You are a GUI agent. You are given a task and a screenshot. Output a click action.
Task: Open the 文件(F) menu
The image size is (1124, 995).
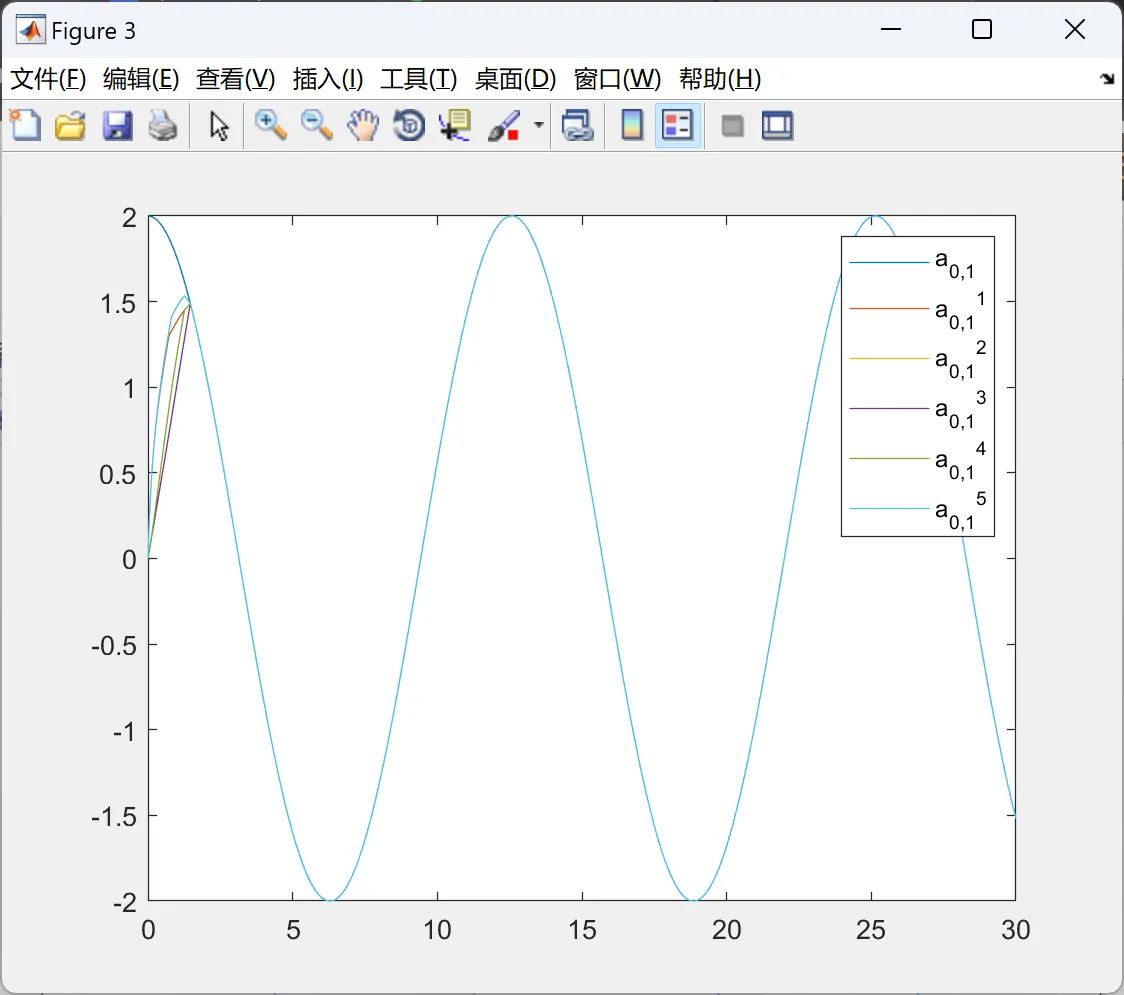pos(48,79)
